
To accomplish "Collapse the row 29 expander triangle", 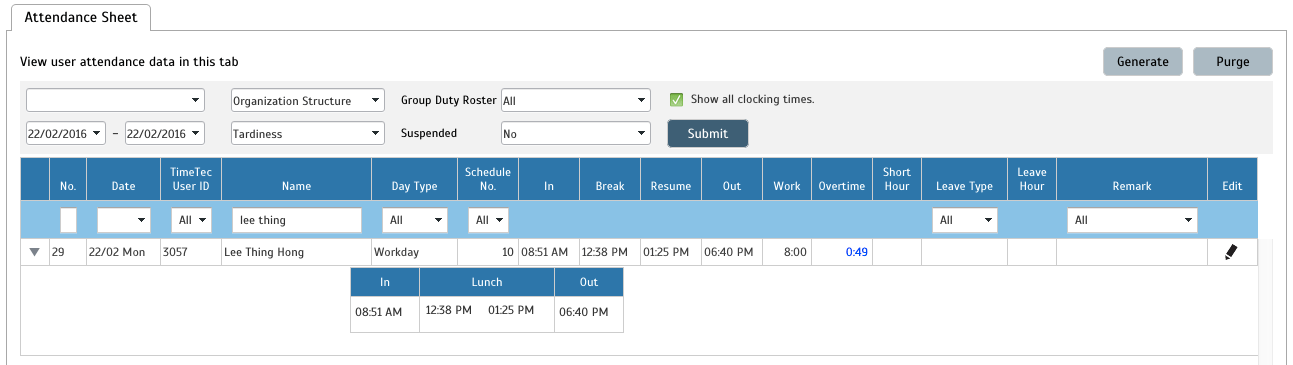I will (35, 252).
